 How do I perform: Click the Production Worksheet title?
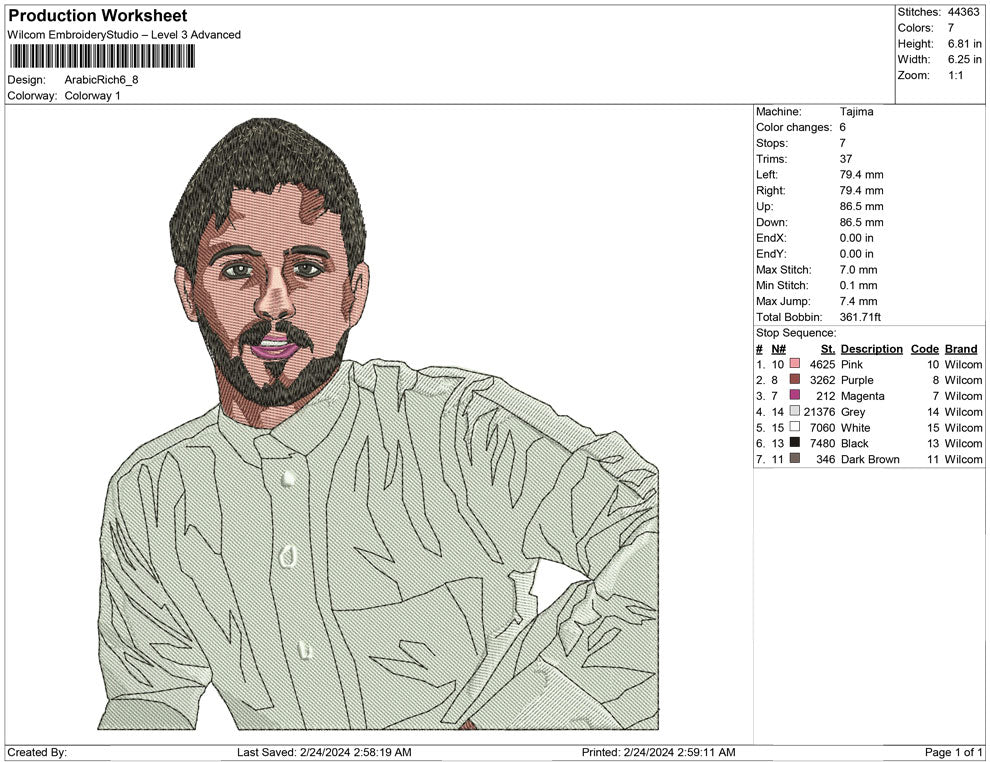pos(97,16)
